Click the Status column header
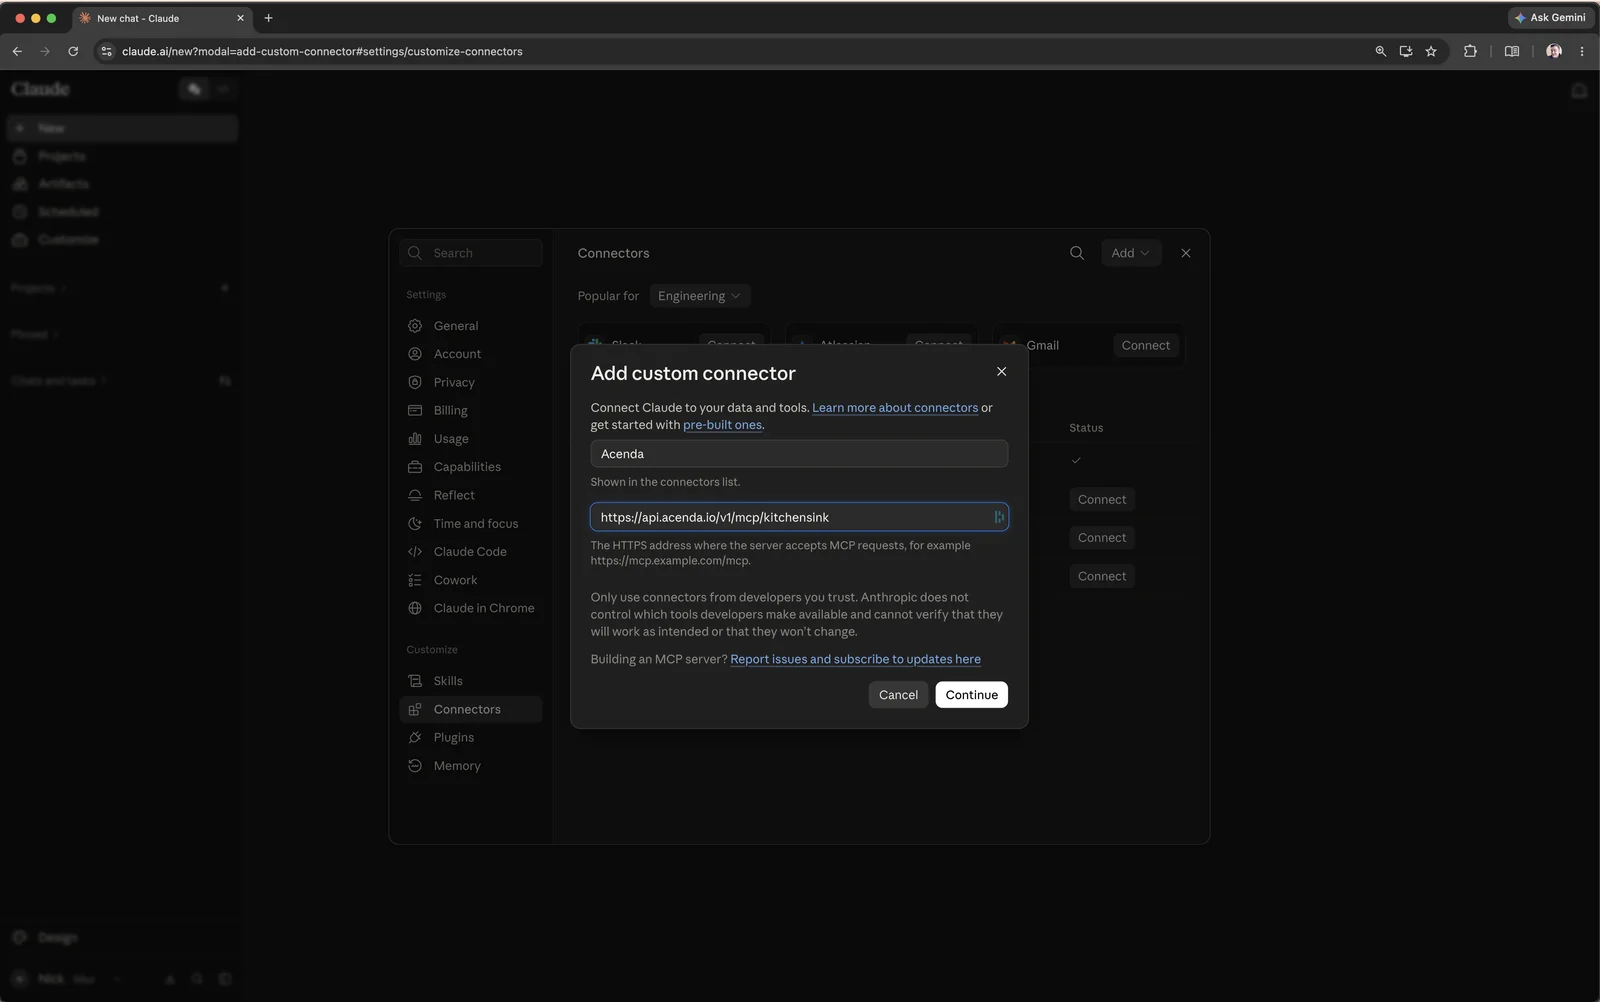 (x=1086, y=428)
